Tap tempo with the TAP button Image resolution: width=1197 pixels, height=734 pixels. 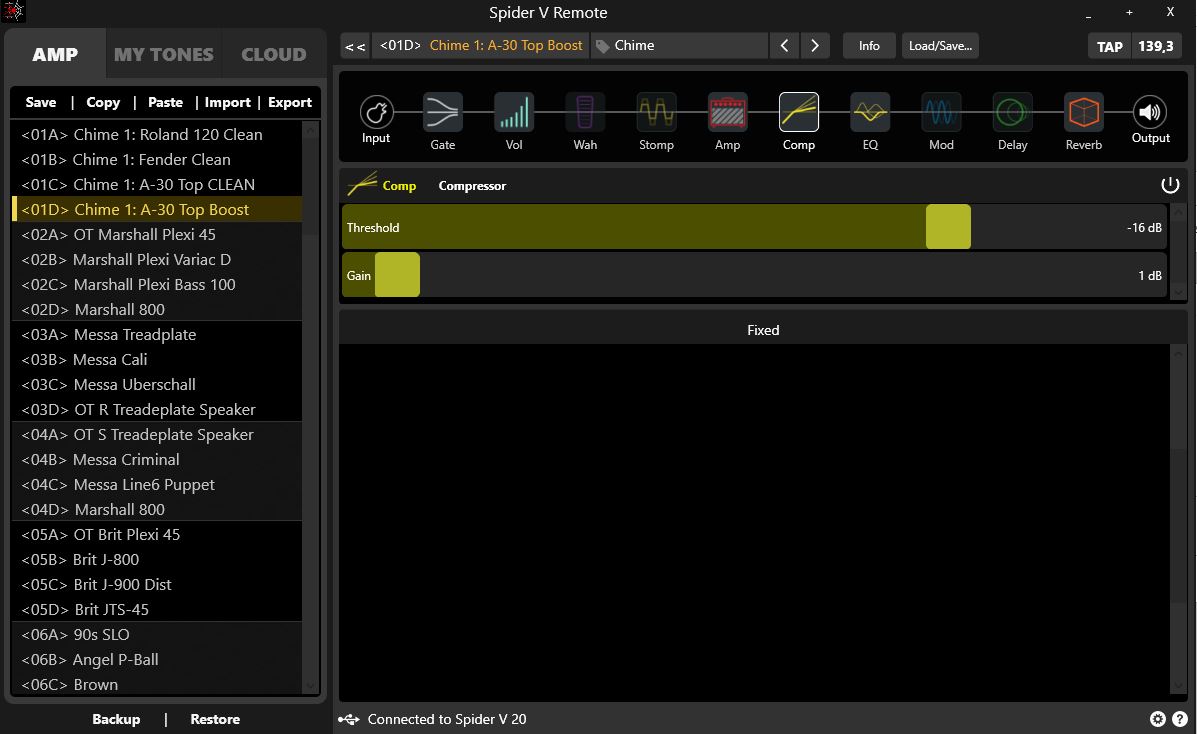tap(1109, 47)
